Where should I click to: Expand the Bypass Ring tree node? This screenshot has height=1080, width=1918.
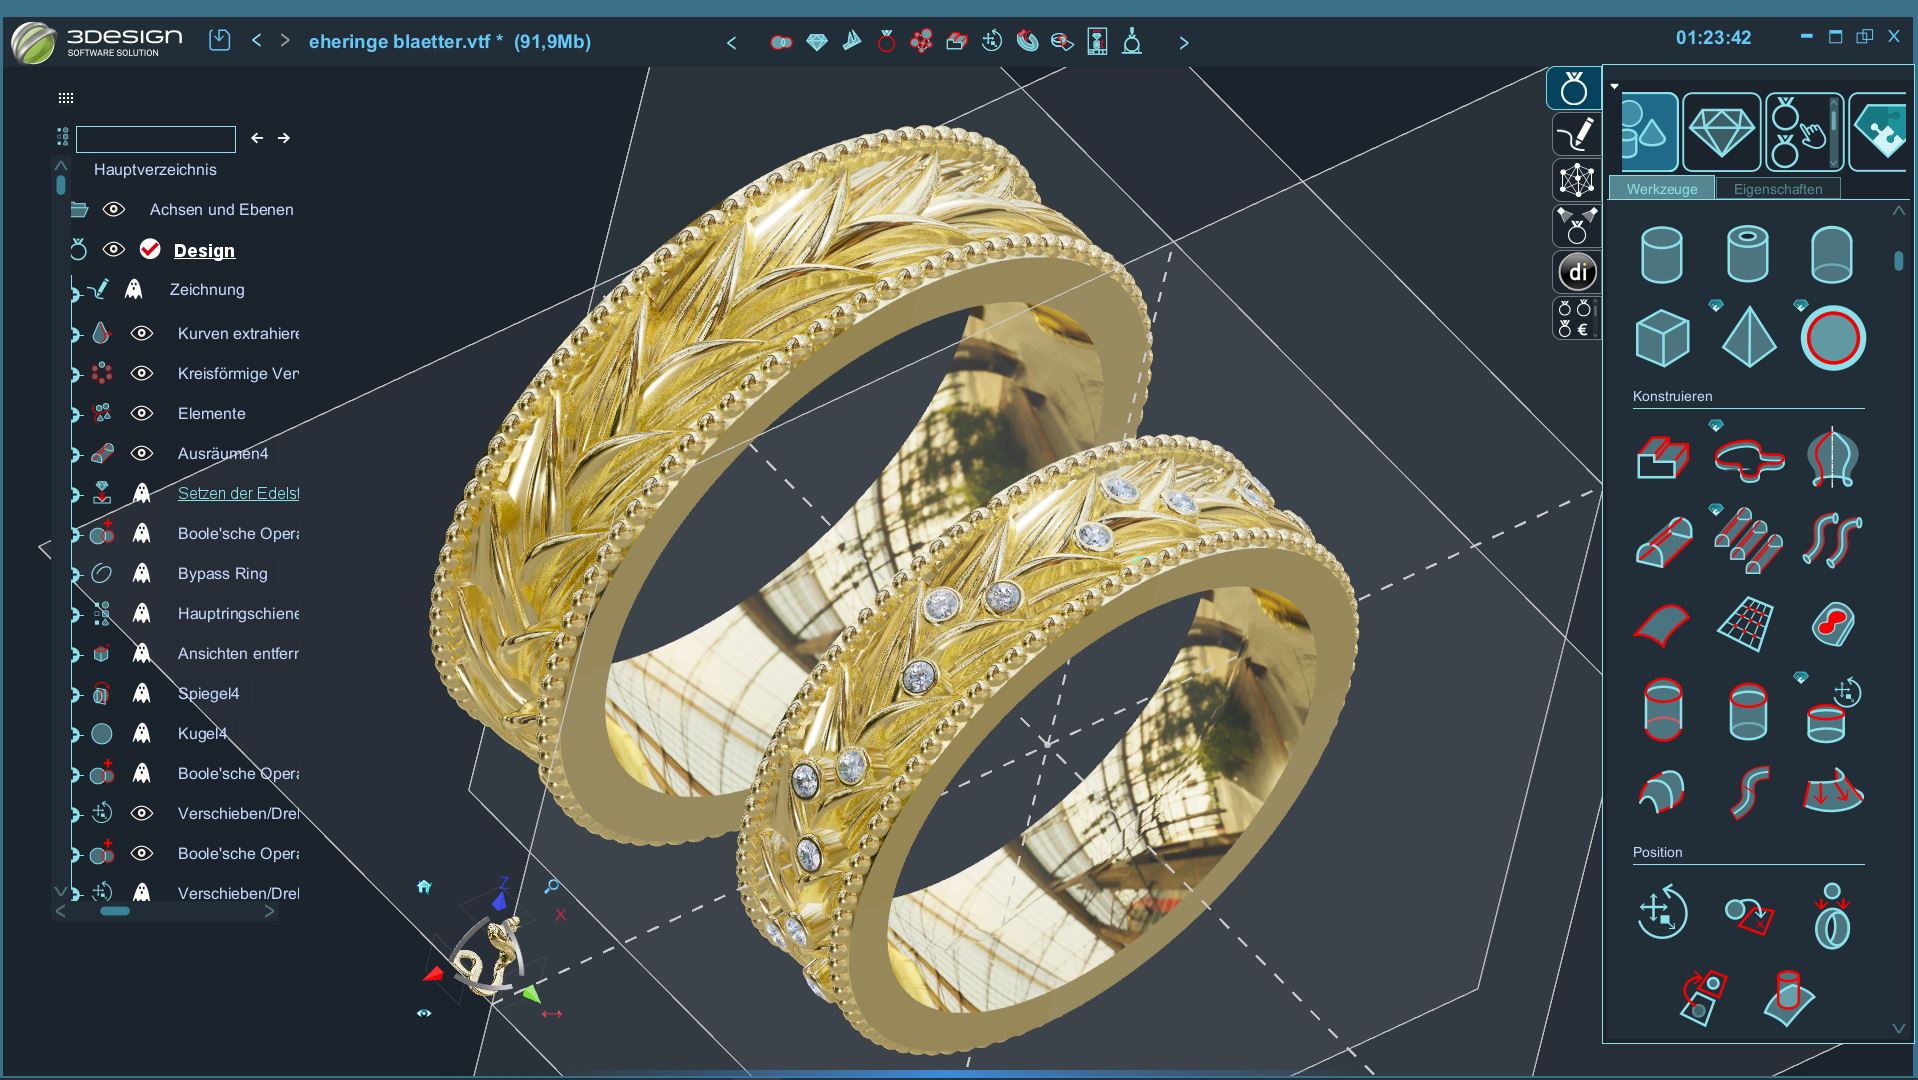coord(75,574)
